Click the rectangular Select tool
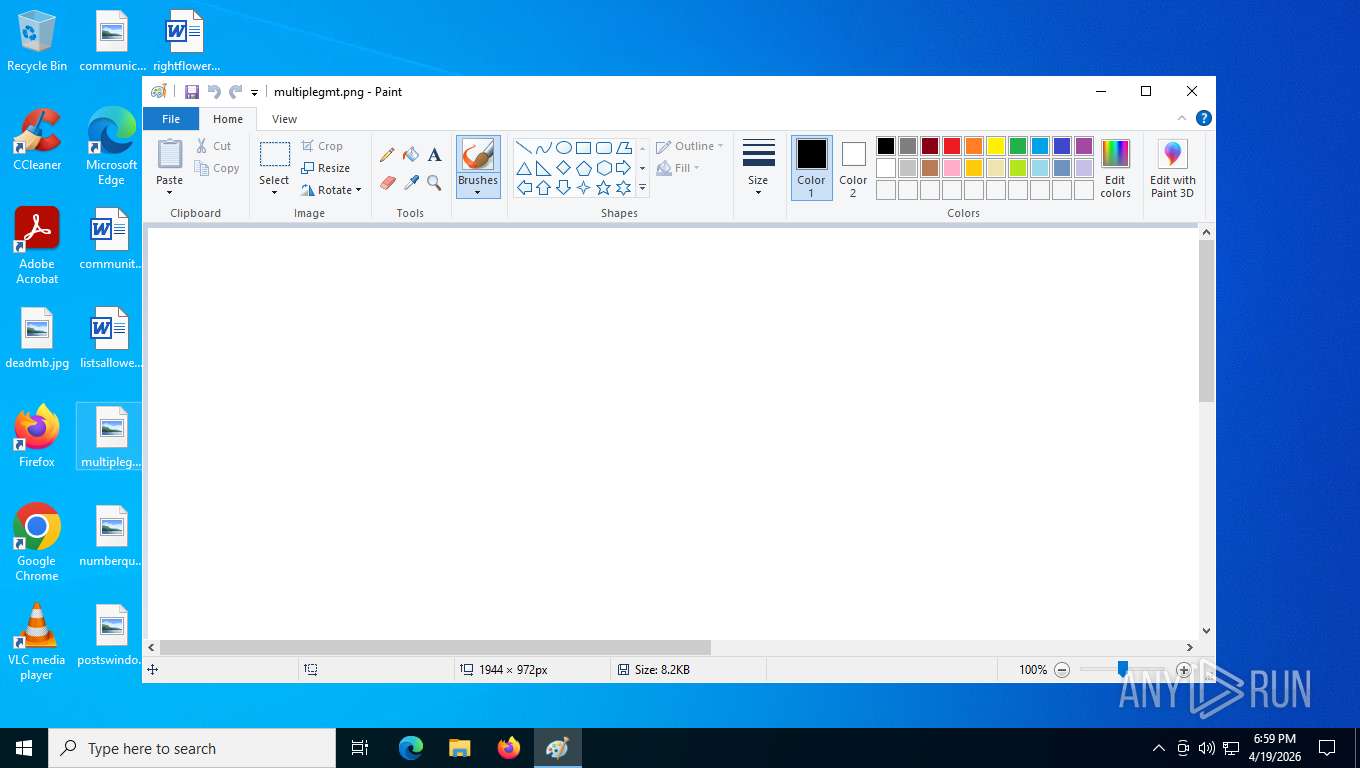This screenshot has width=1360, height=768. coord(274,154)
